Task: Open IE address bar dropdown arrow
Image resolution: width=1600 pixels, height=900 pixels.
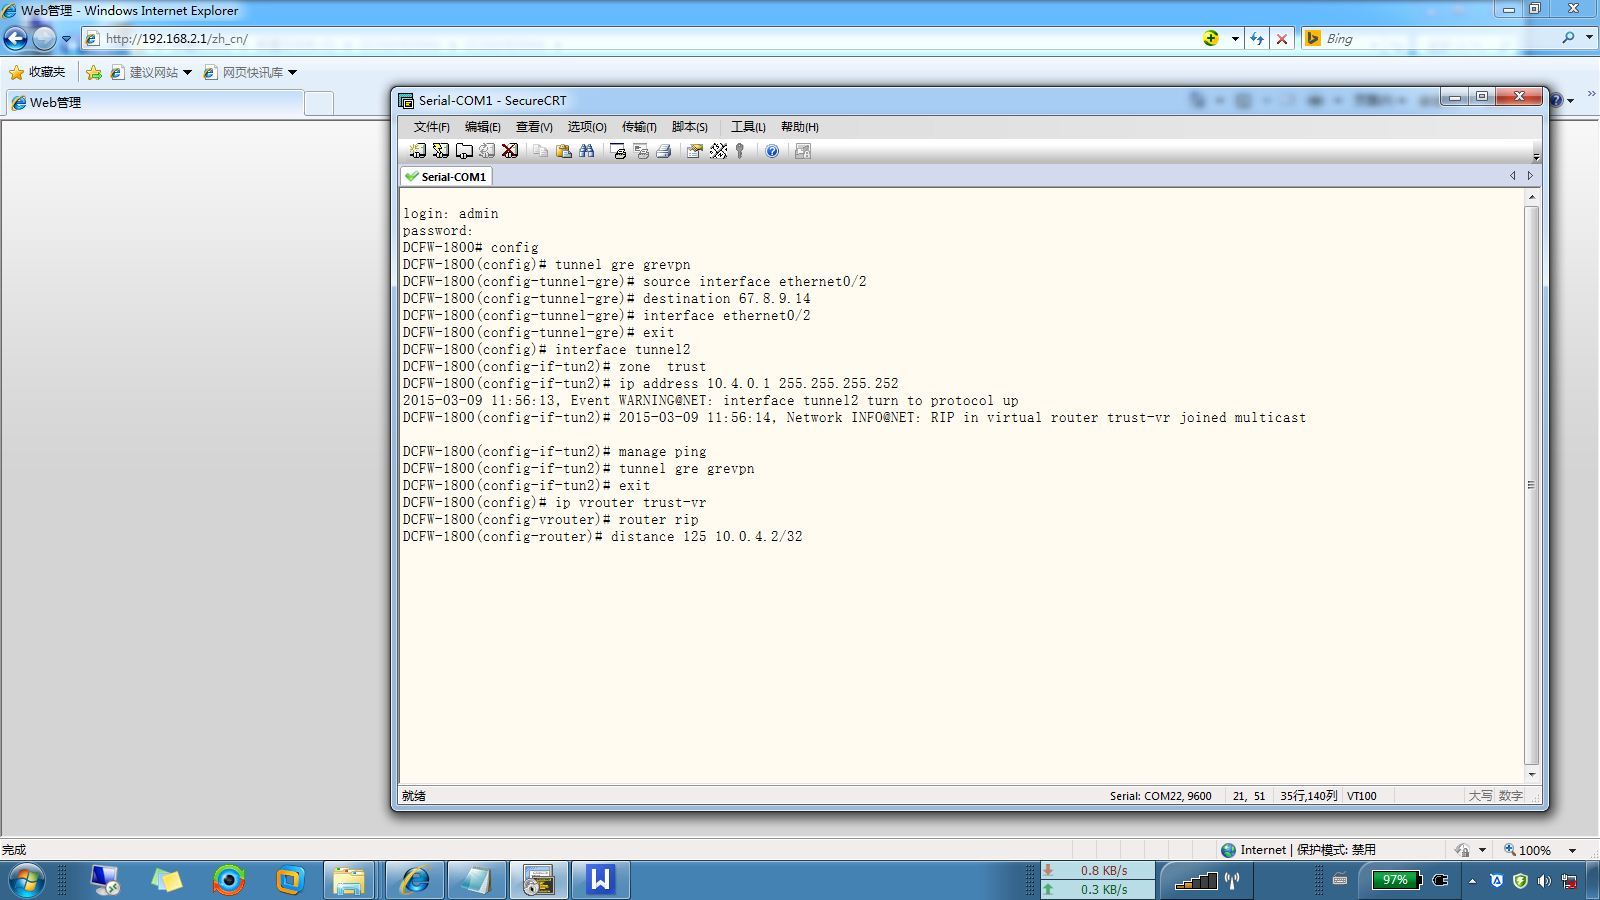Action: 1235,39
